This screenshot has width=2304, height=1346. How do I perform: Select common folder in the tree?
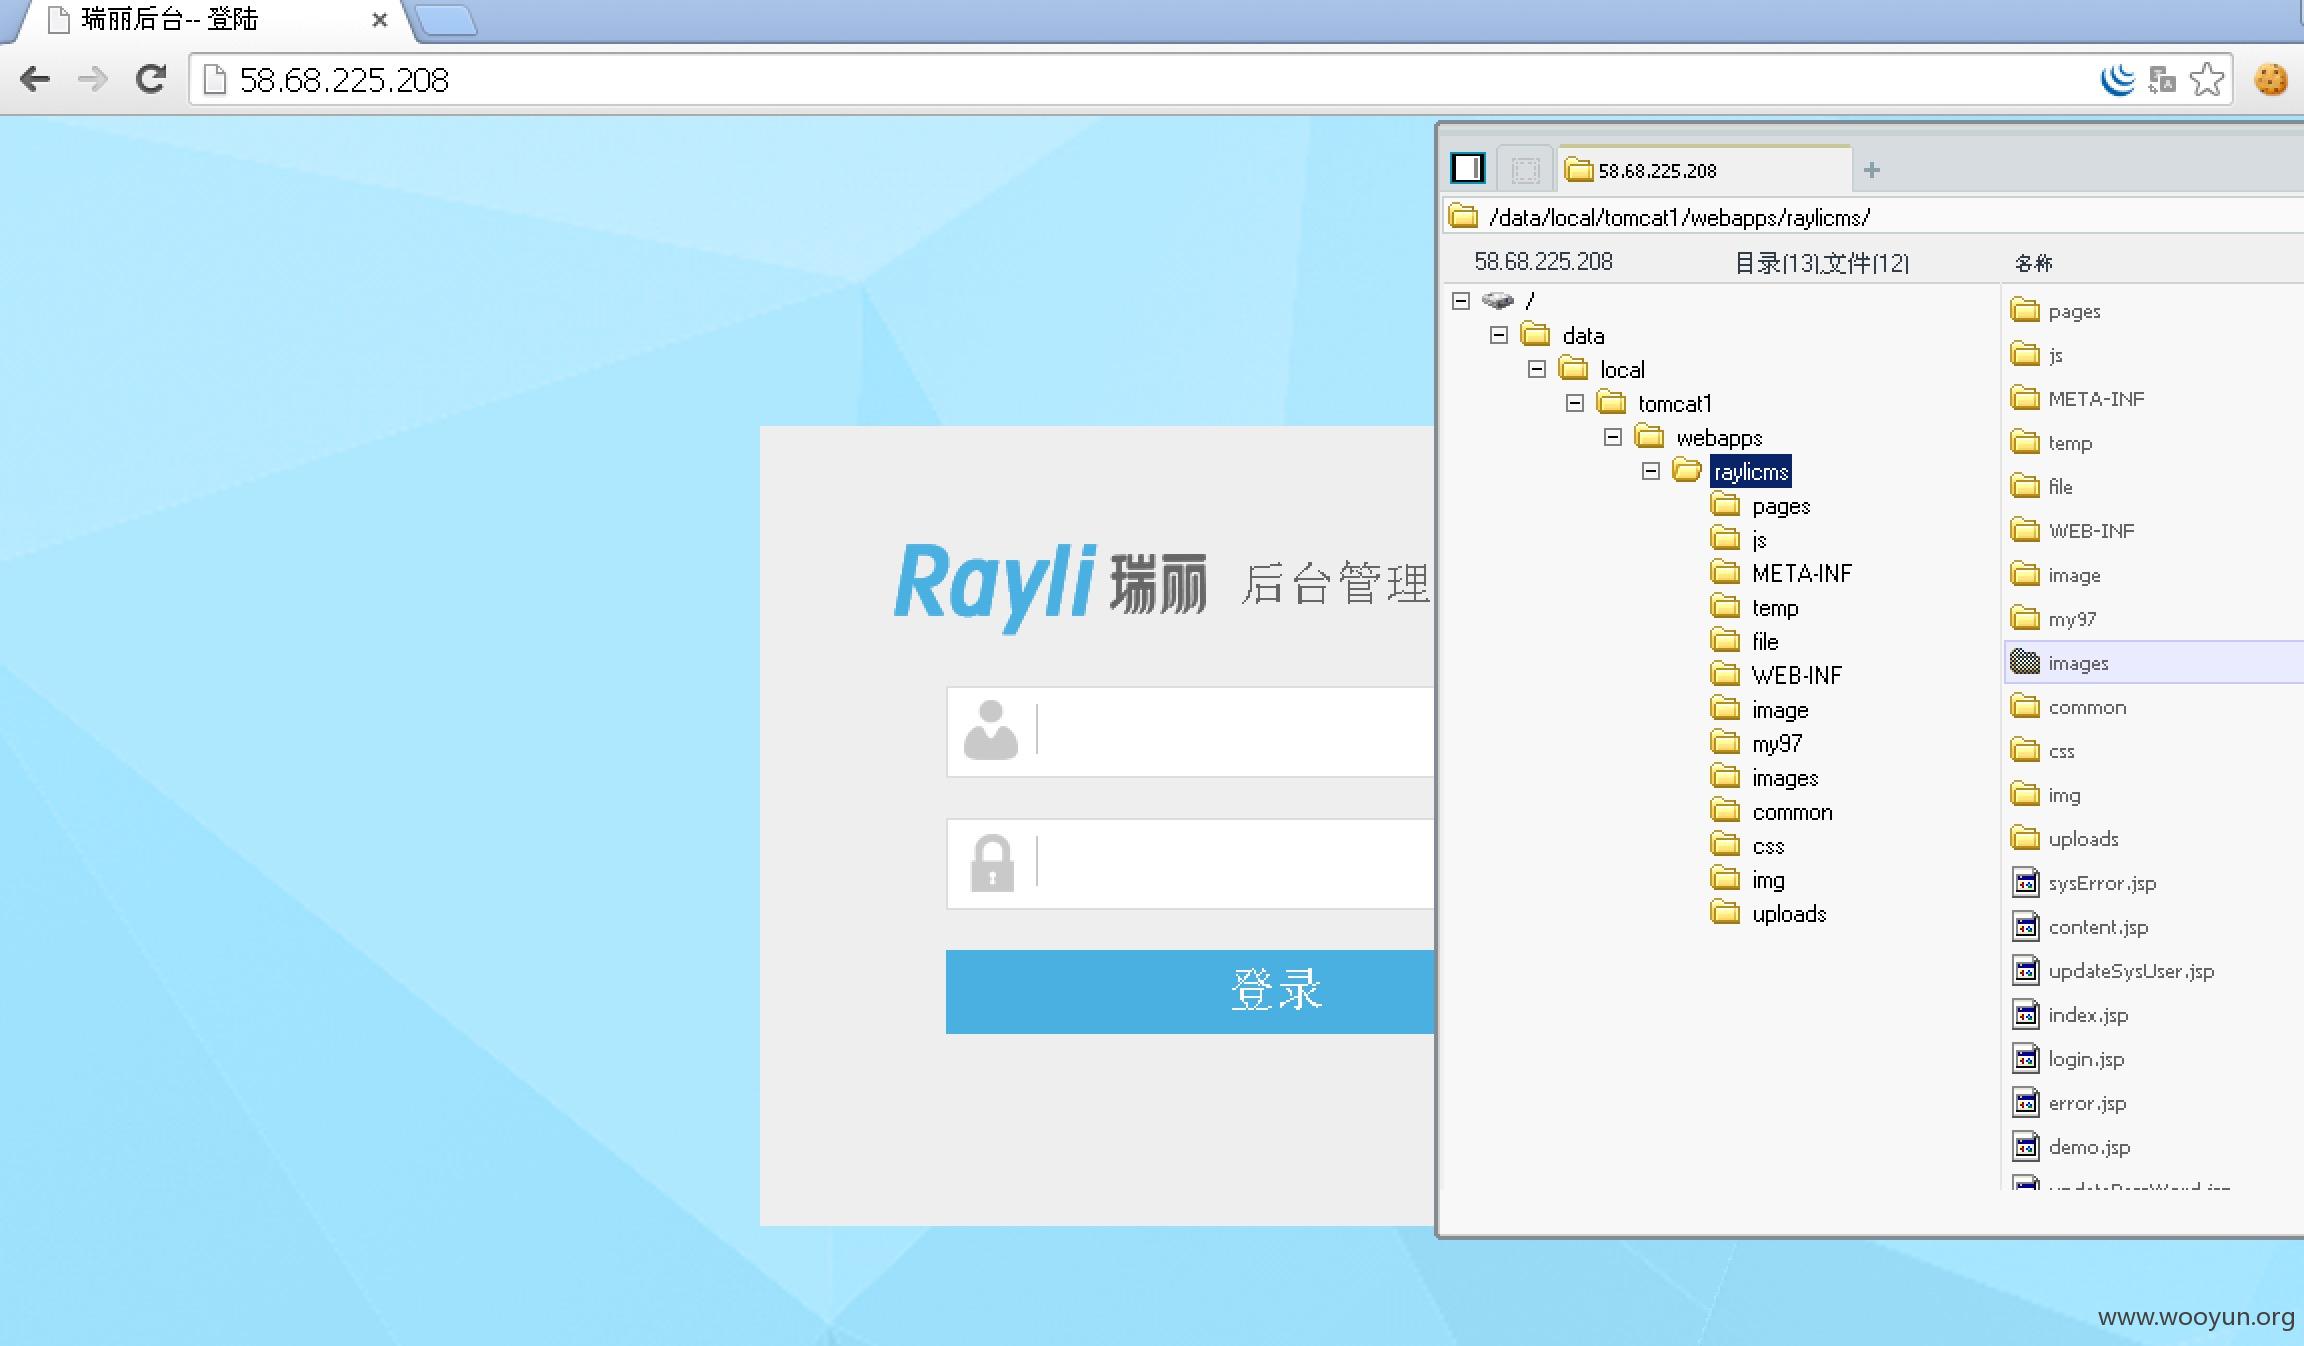1793,812
